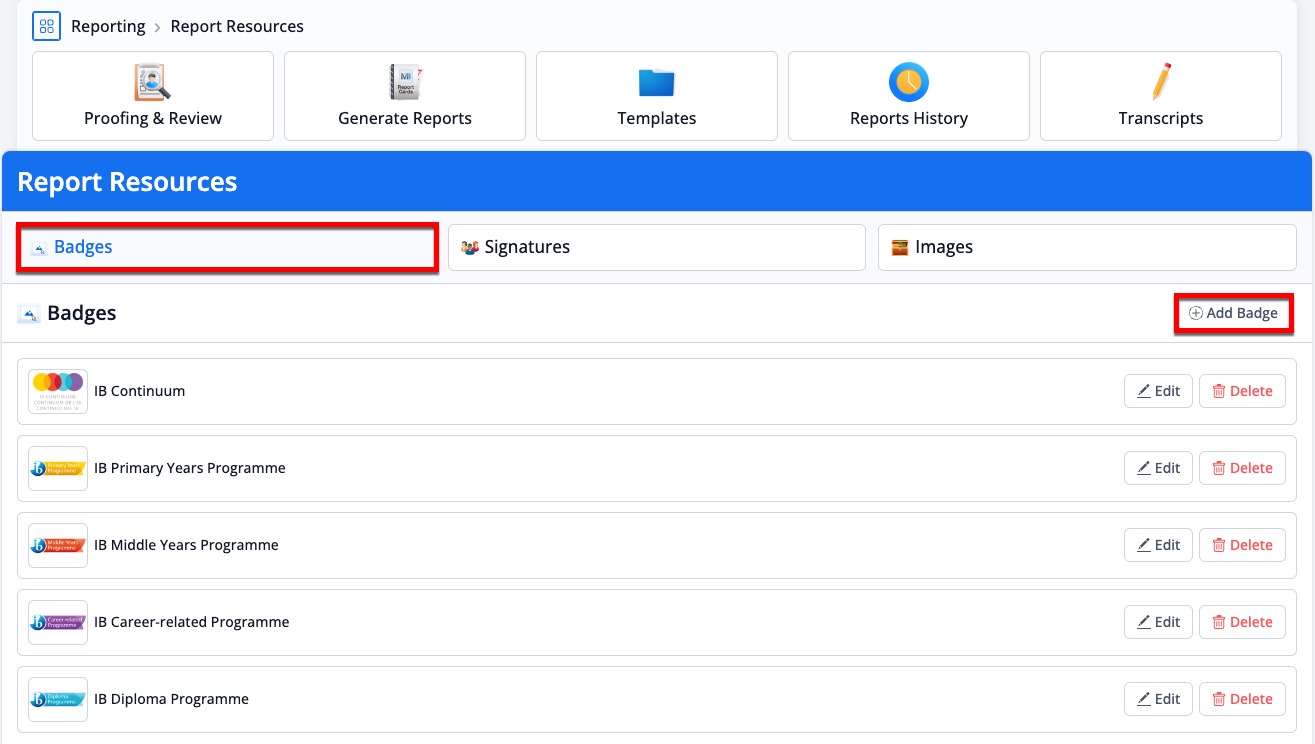Viewport: 1315px width, 744px height.
Task: Delete the IB Primary Years Programme badge
Action: [1242, 468]
